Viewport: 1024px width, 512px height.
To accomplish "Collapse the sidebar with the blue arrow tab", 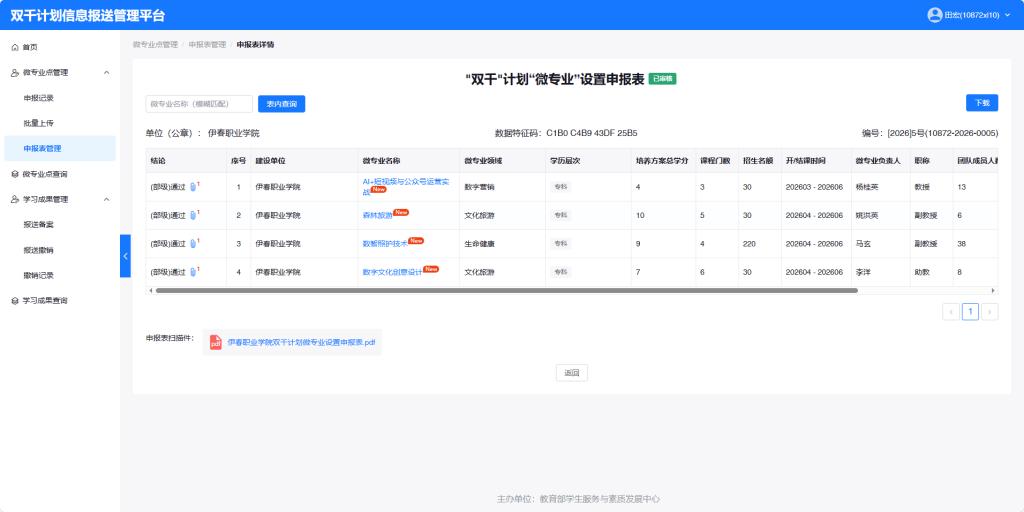I will 125,256.
